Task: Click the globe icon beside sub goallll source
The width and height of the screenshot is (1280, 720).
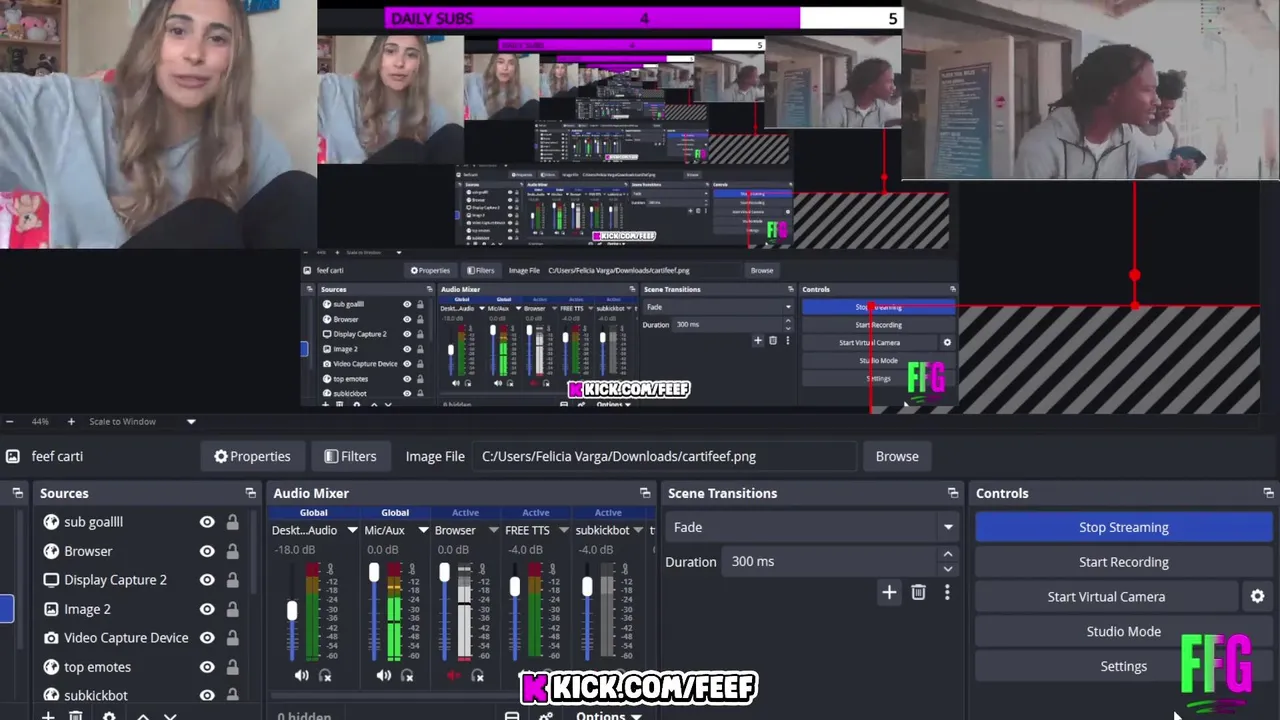Action: pyautogui.click(x=51, y=522)
